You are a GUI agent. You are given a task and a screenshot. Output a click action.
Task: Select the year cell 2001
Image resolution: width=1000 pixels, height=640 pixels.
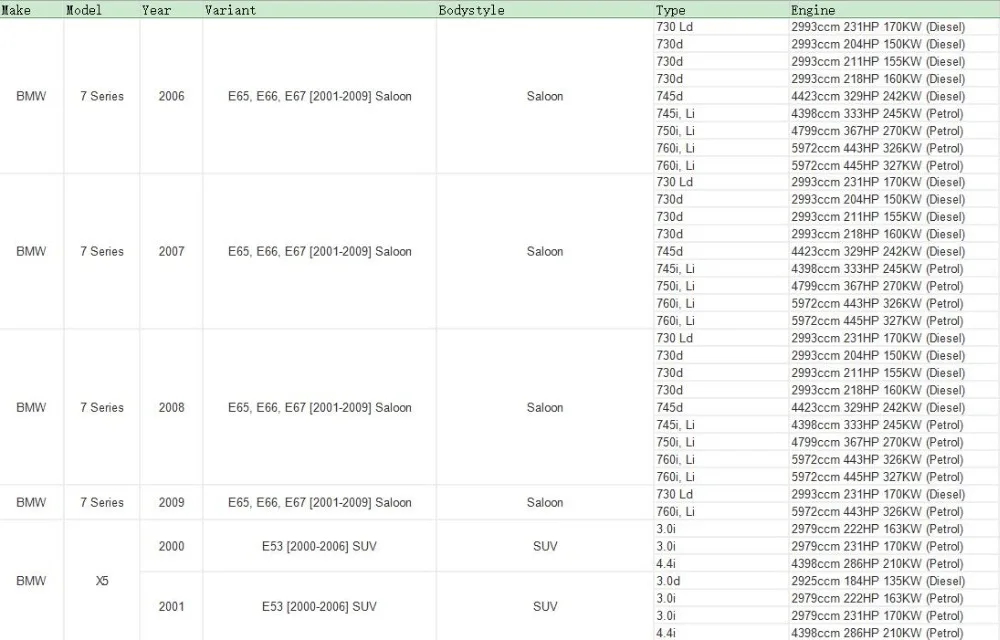[172, 606]
